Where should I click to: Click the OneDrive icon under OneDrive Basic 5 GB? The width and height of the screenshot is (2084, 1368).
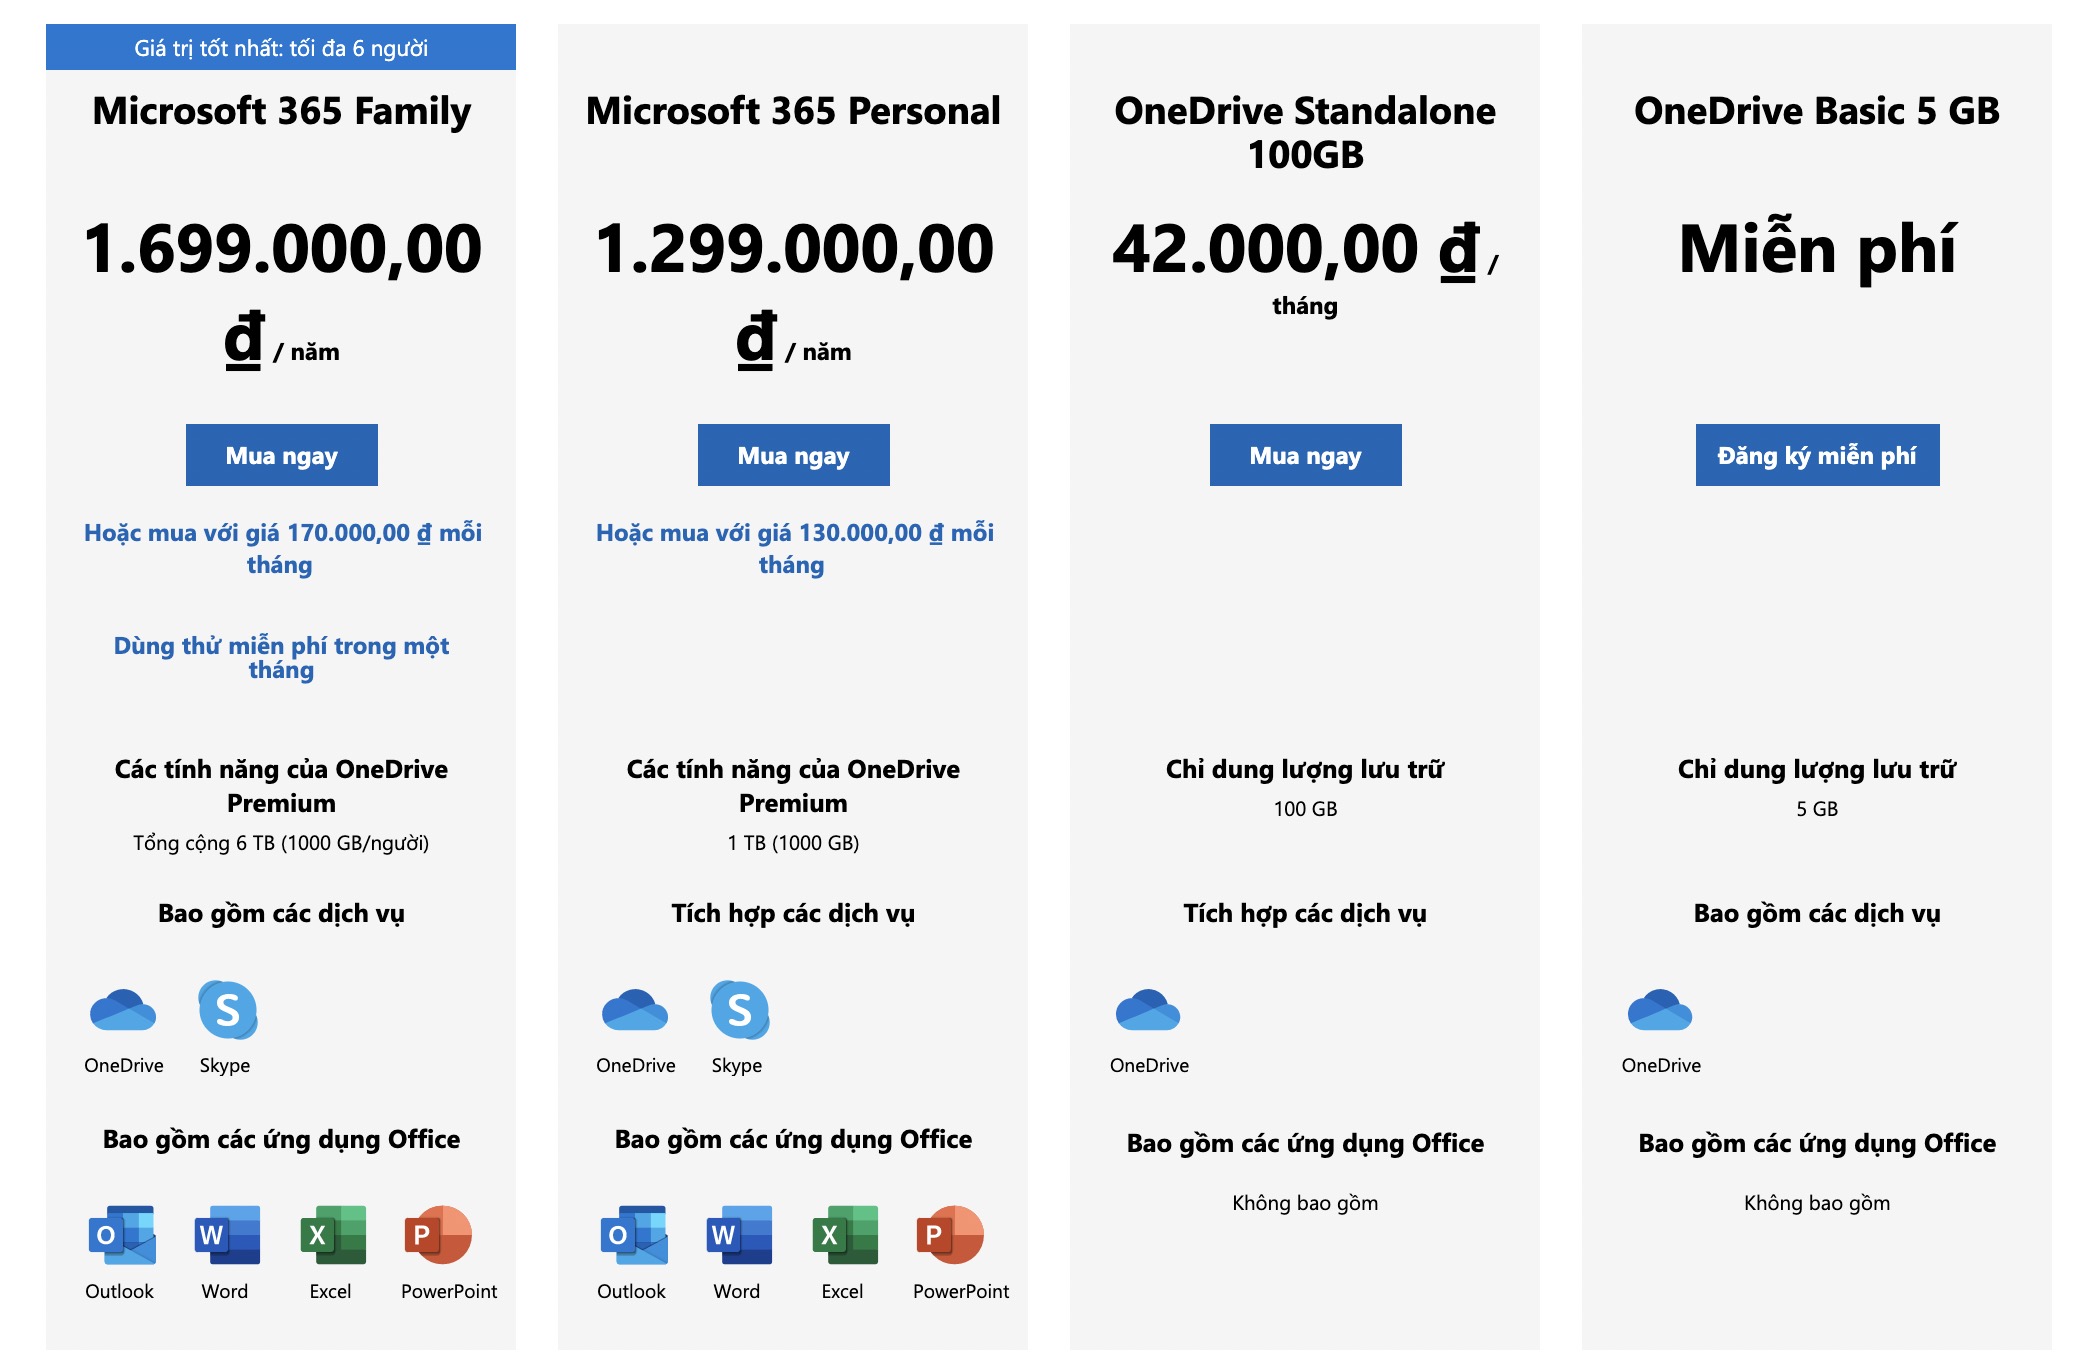pyautogui.click(x=1660, y=1010)
